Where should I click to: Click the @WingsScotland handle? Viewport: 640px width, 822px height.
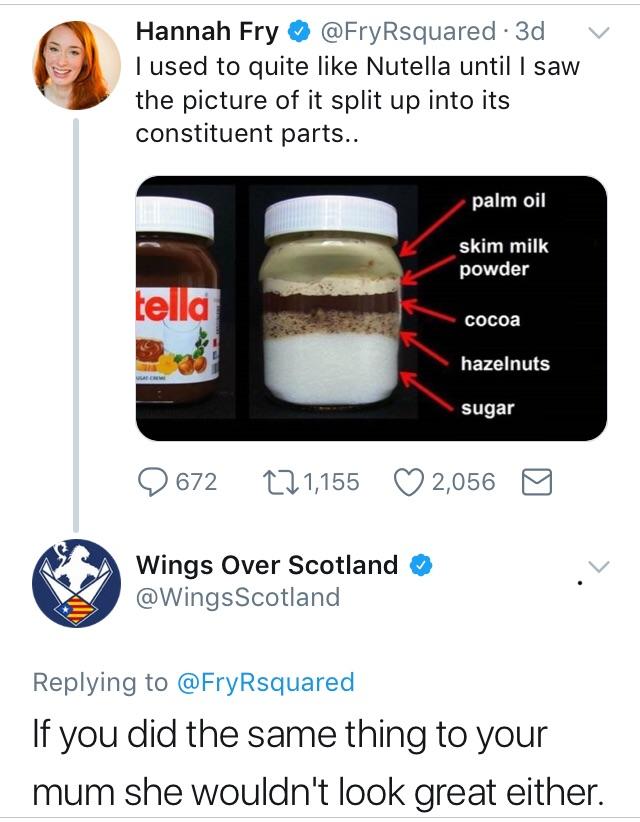(x=238, y=598)
